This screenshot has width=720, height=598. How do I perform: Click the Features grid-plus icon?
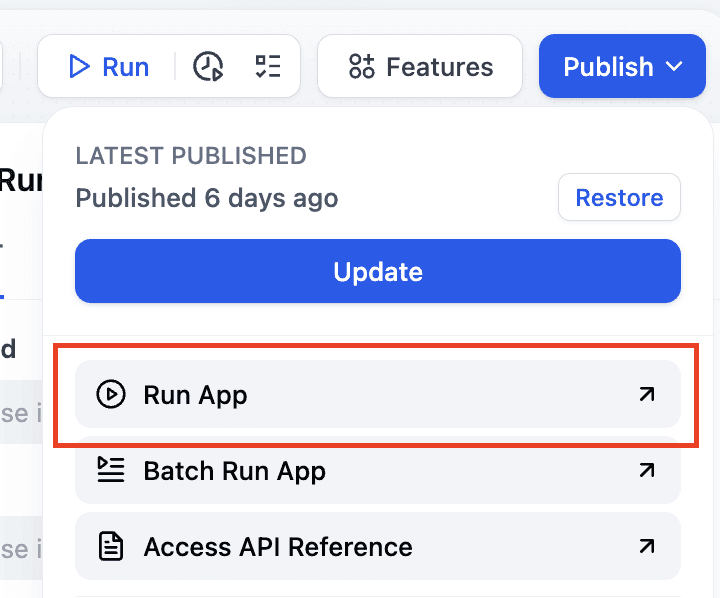[361, 67]
